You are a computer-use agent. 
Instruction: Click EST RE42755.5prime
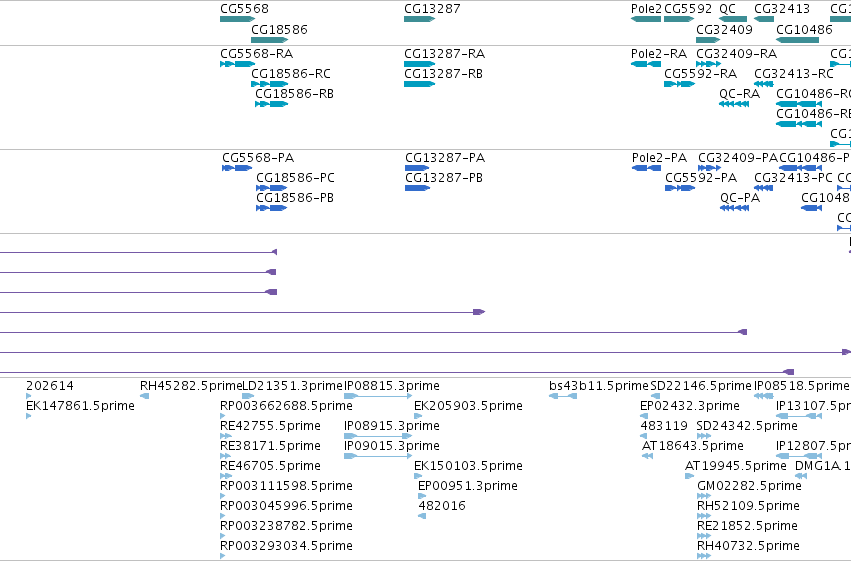[x=270, y=426]
